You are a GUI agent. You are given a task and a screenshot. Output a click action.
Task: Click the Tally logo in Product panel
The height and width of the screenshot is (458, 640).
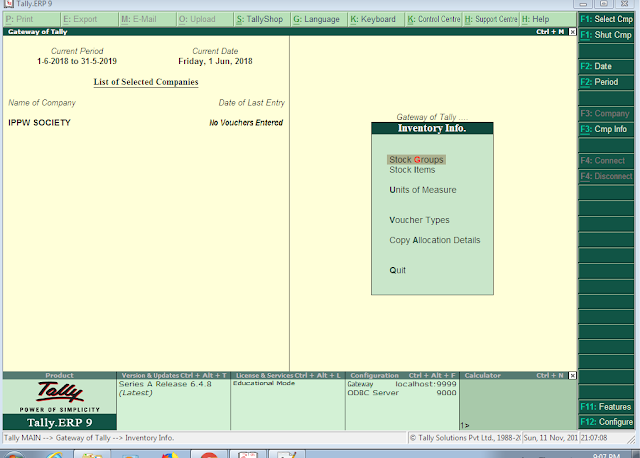[60, 393]
